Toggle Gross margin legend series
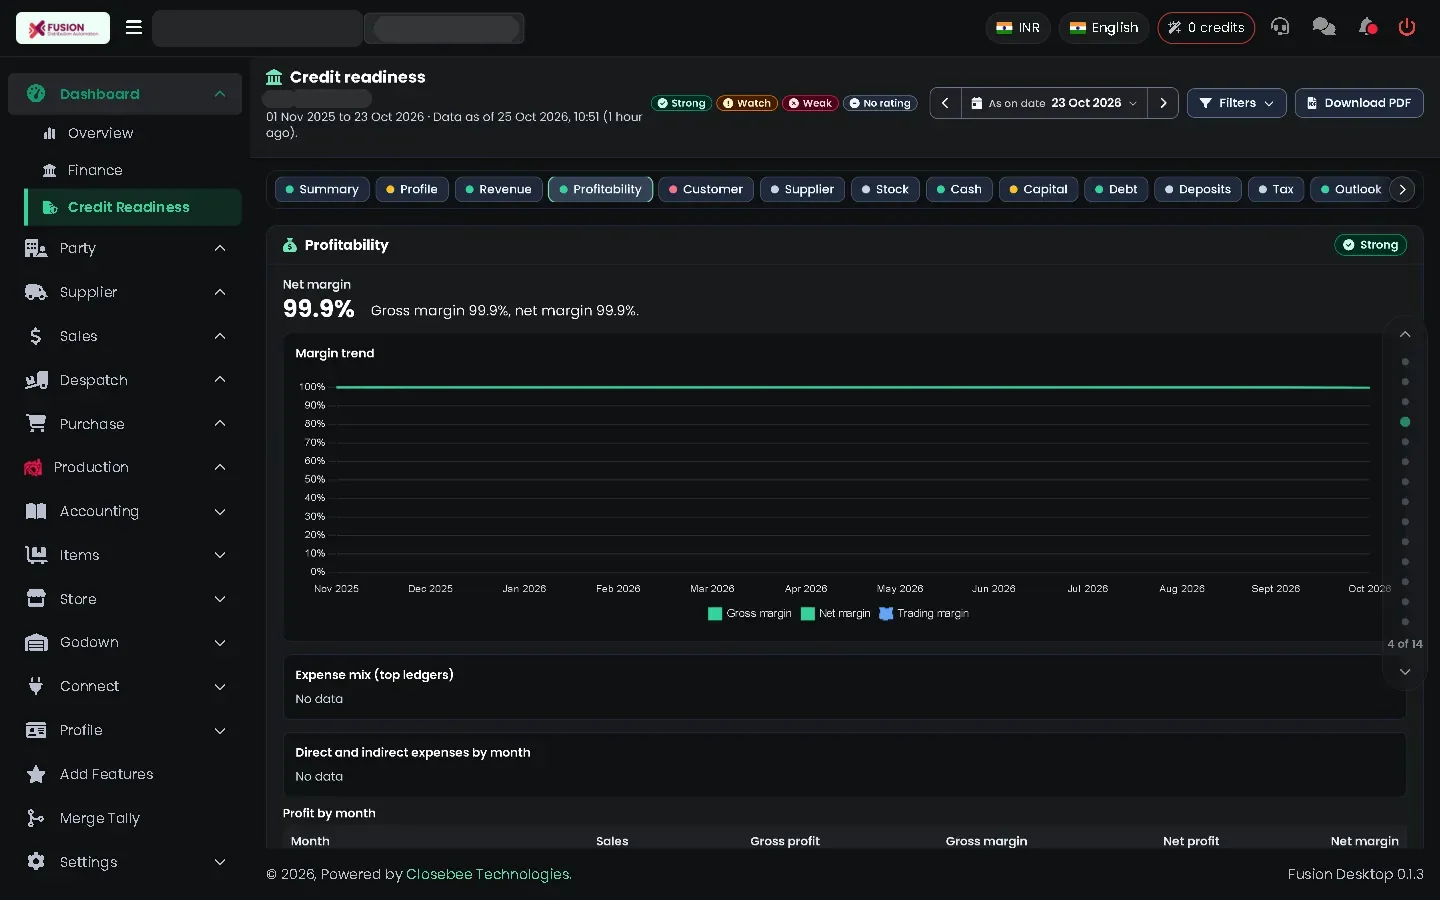This screenshot has width=1440, height=900. coord(750,614)
